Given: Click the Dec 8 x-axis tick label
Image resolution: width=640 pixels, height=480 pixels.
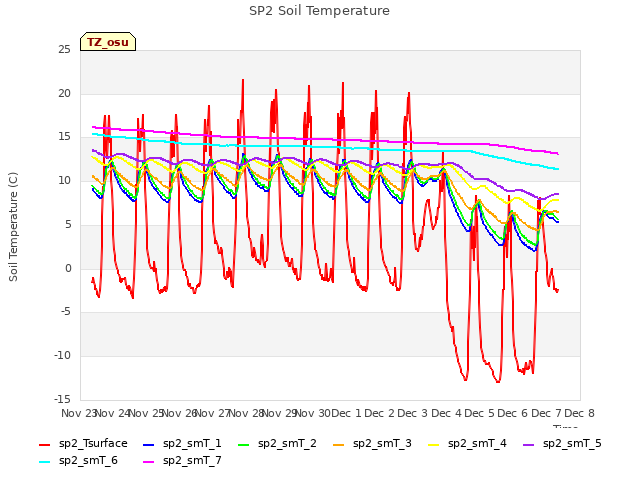Looking at the screenshot, I should [x=579, y=413].
